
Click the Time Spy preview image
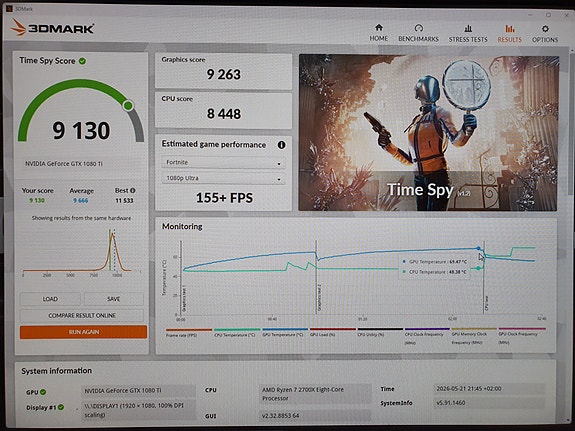click(428, 132)
